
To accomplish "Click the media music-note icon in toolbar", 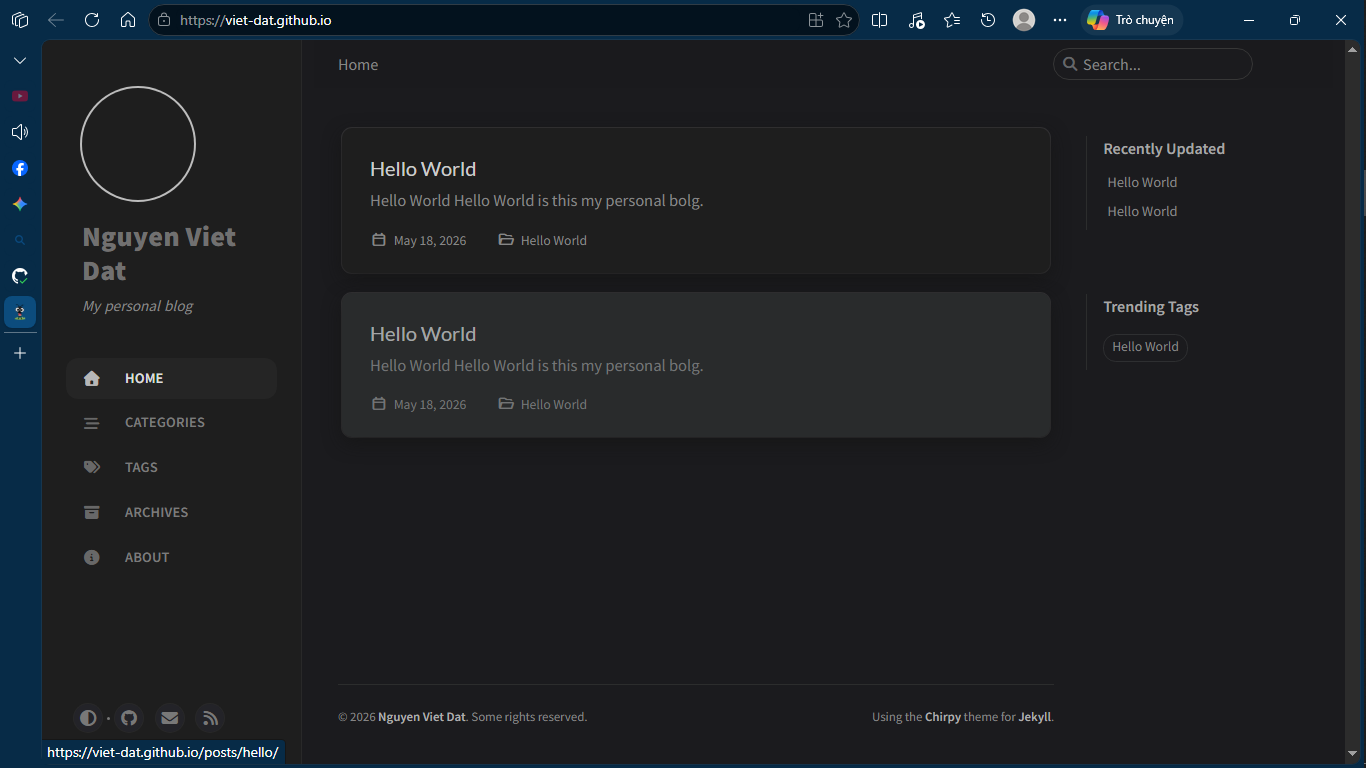I will 916,20.
